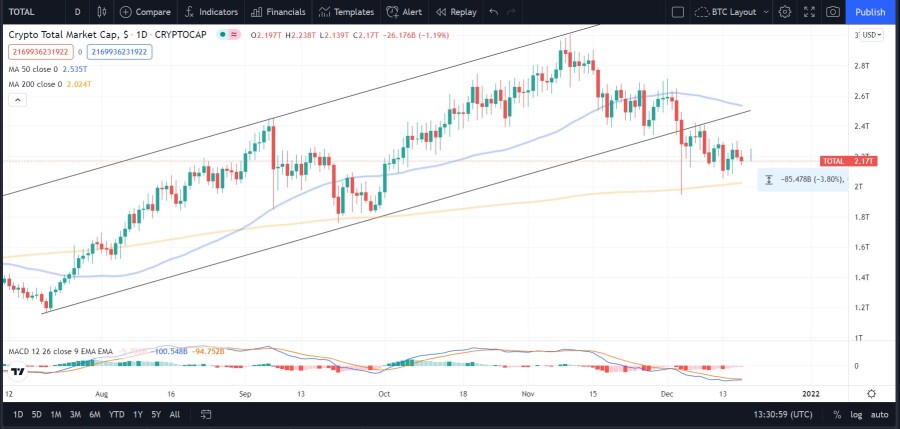The width and height of the screenshot is (900, 429).
Task: Set the time range to 1Y
Action: (138, 414)
